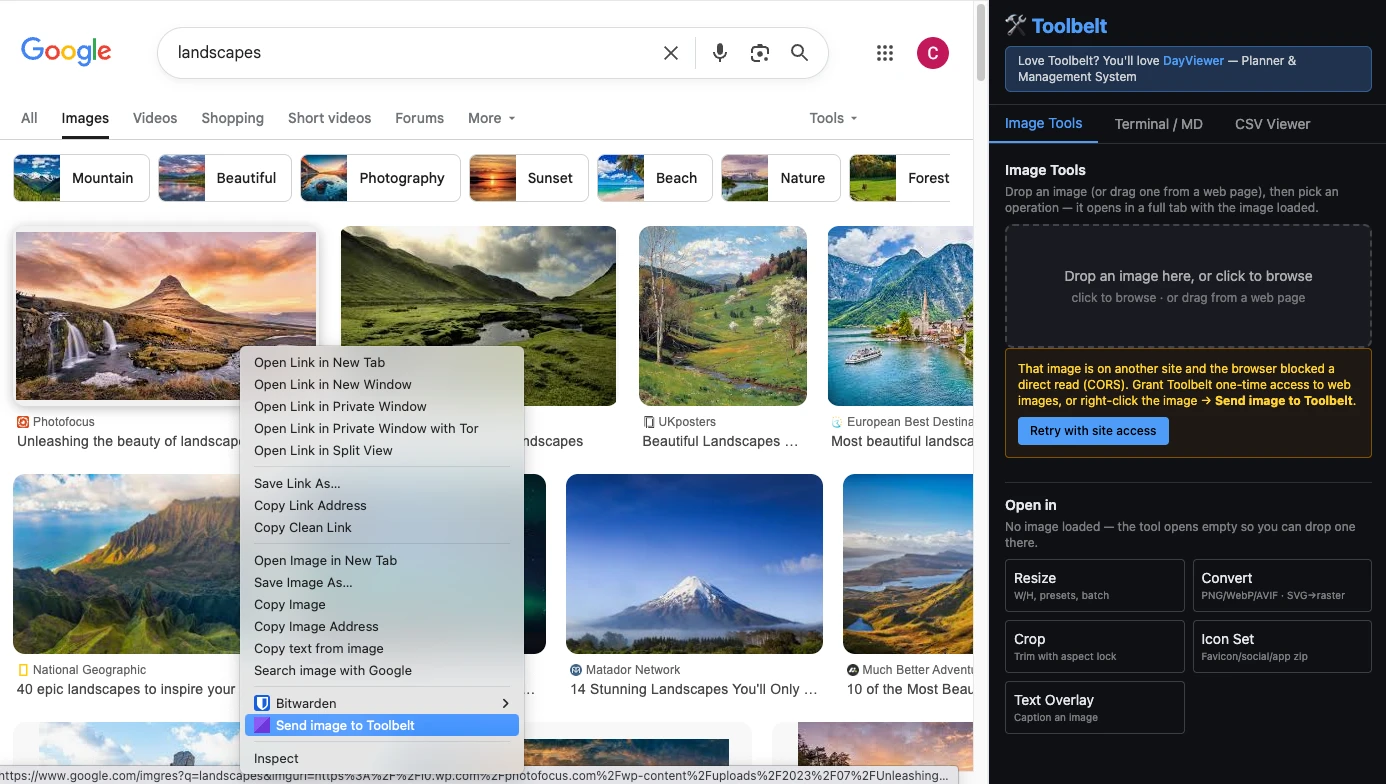Filter by Photography chip

click(380, 178)
